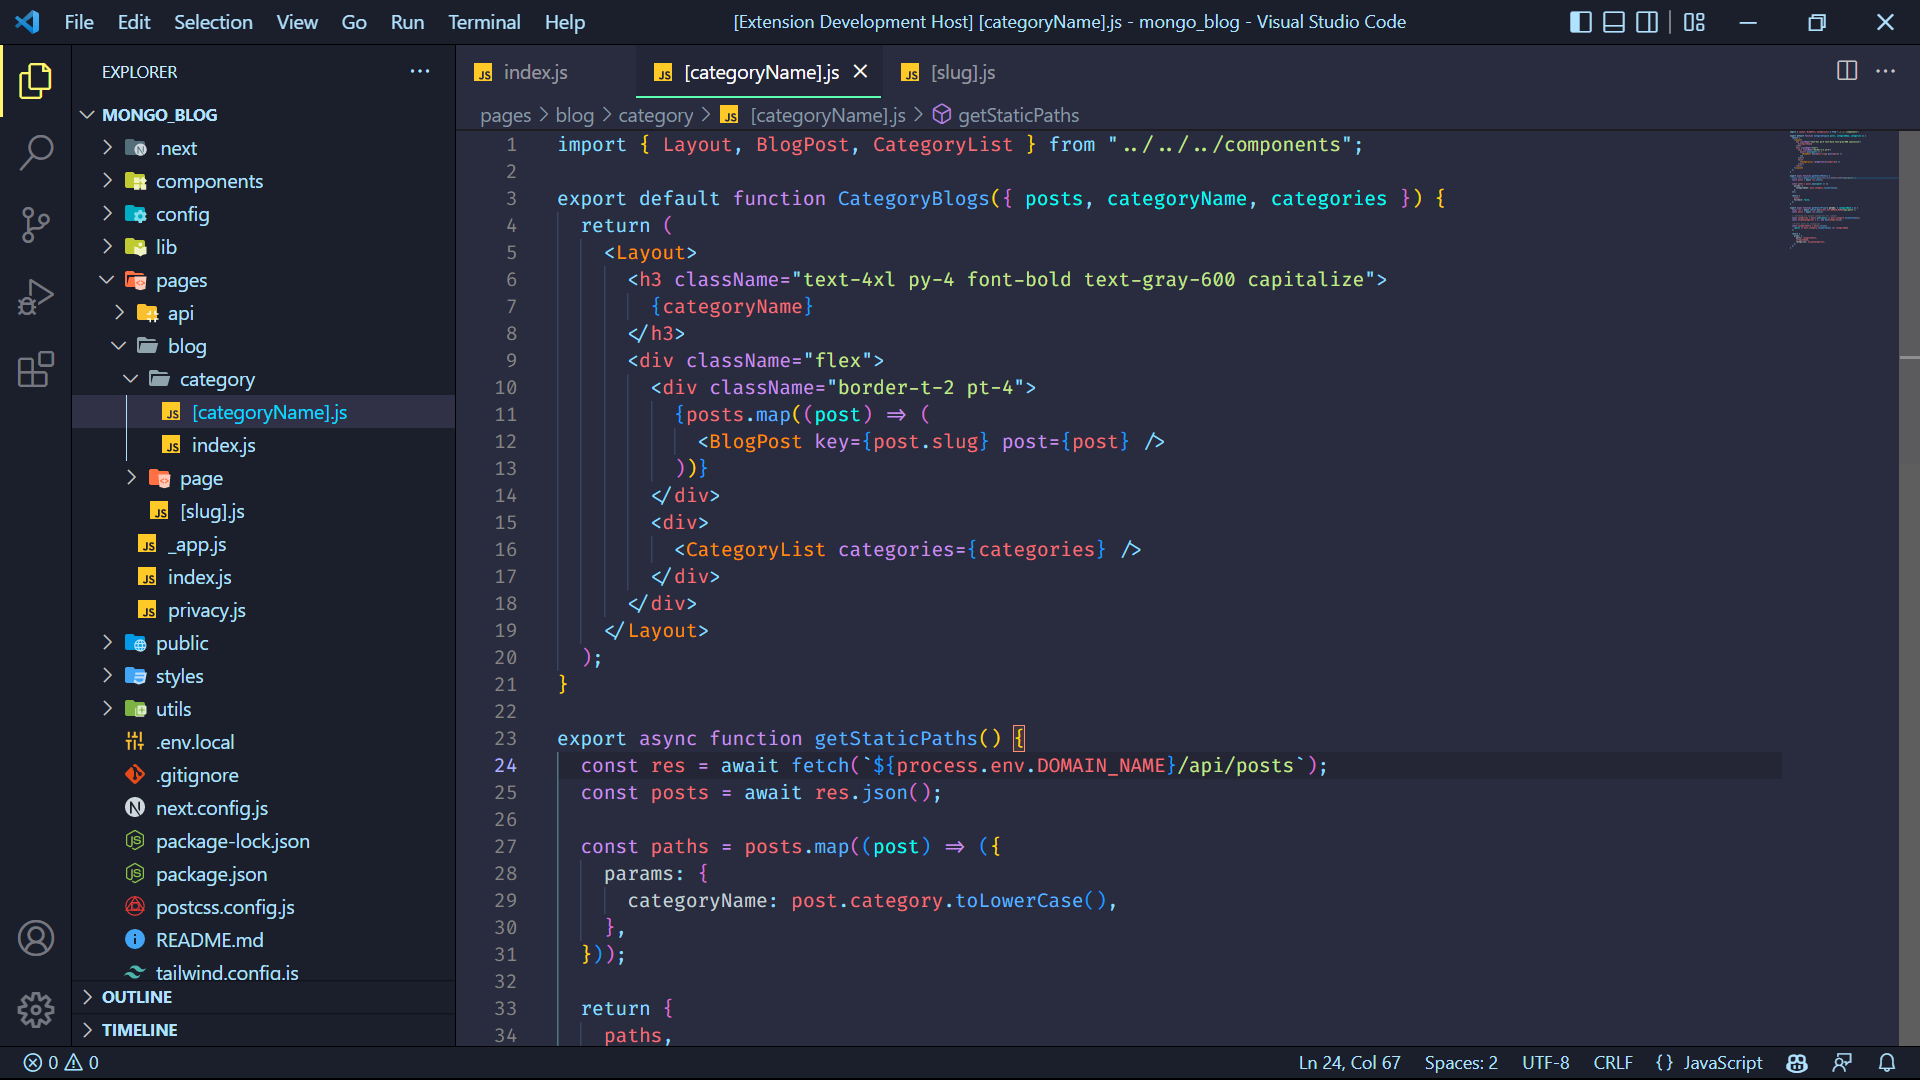Click the blog breadcrumb segment
This screenshot has width=1920, height=1080.
(x=574, y=115)
